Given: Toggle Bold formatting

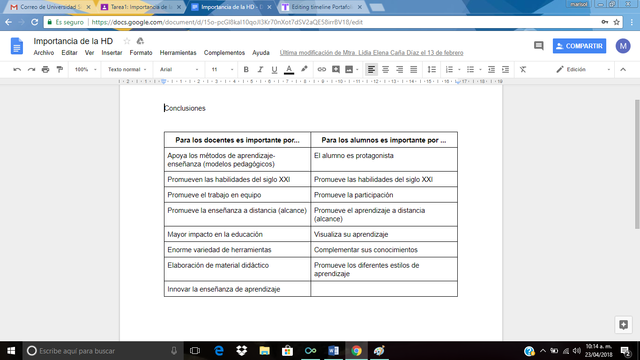Looking at the screenshot, I should point(246,69).
